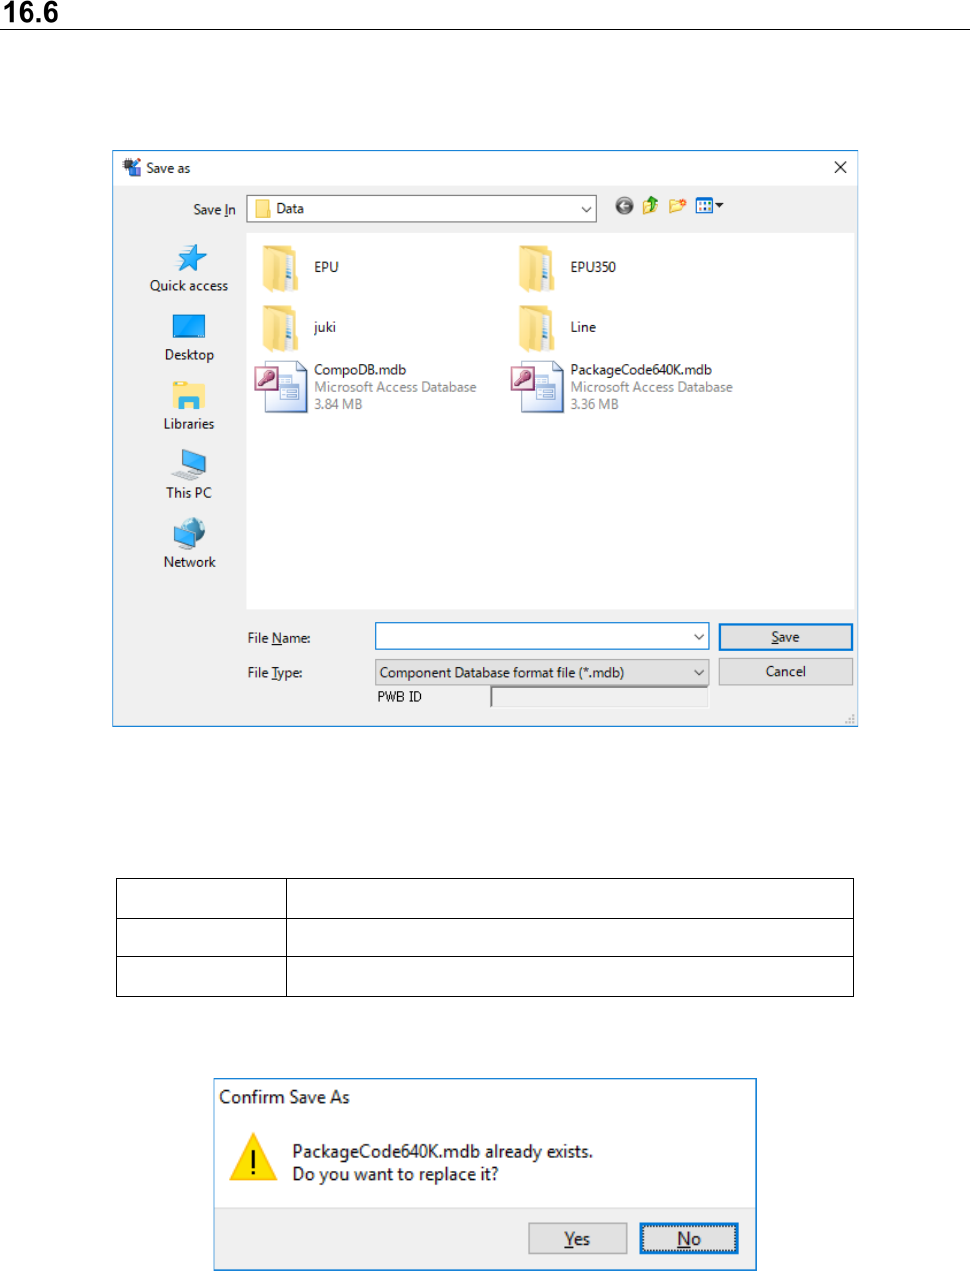Click Cancel in Save as dialog
The width and height of the screenshot is (970, 1271).
click(x=785, y=672)
